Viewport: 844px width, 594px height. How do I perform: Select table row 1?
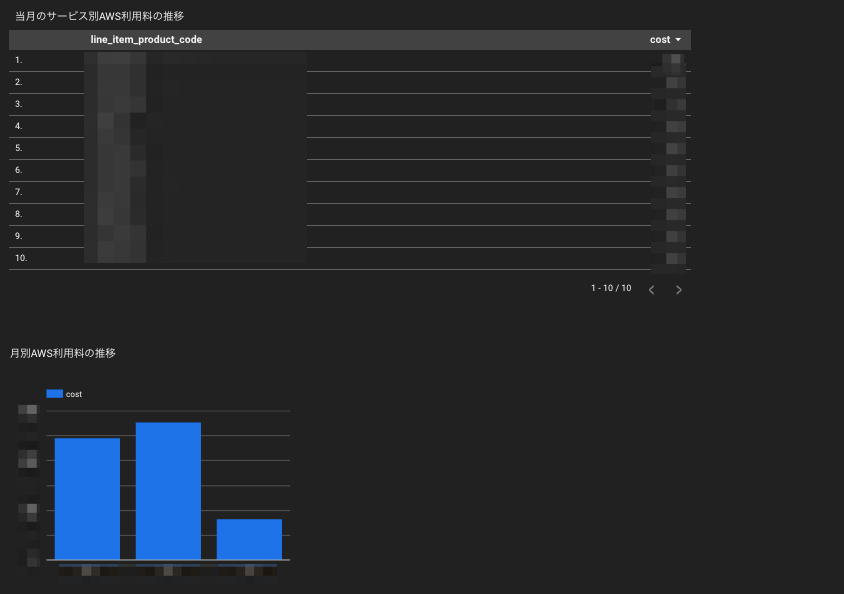pyautogui.click(x=350, y=60)
